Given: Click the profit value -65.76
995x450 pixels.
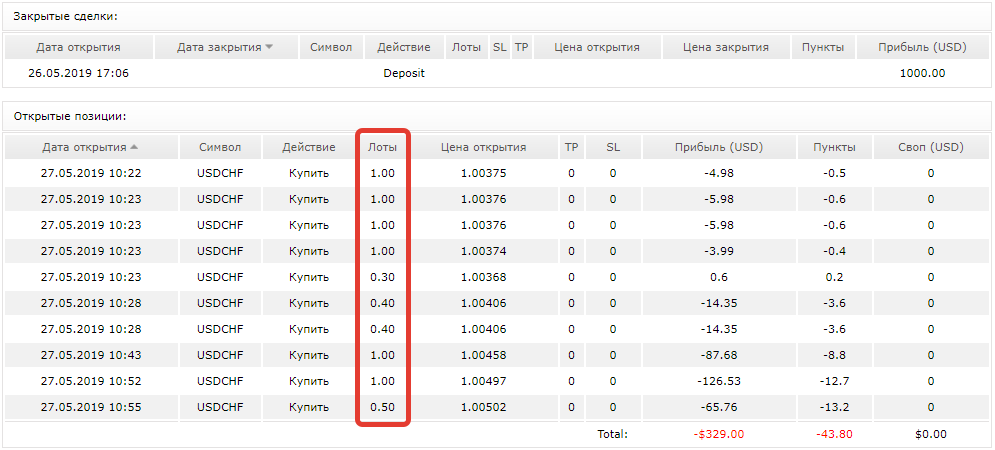Looking at the screenshot, I should 719,407.
